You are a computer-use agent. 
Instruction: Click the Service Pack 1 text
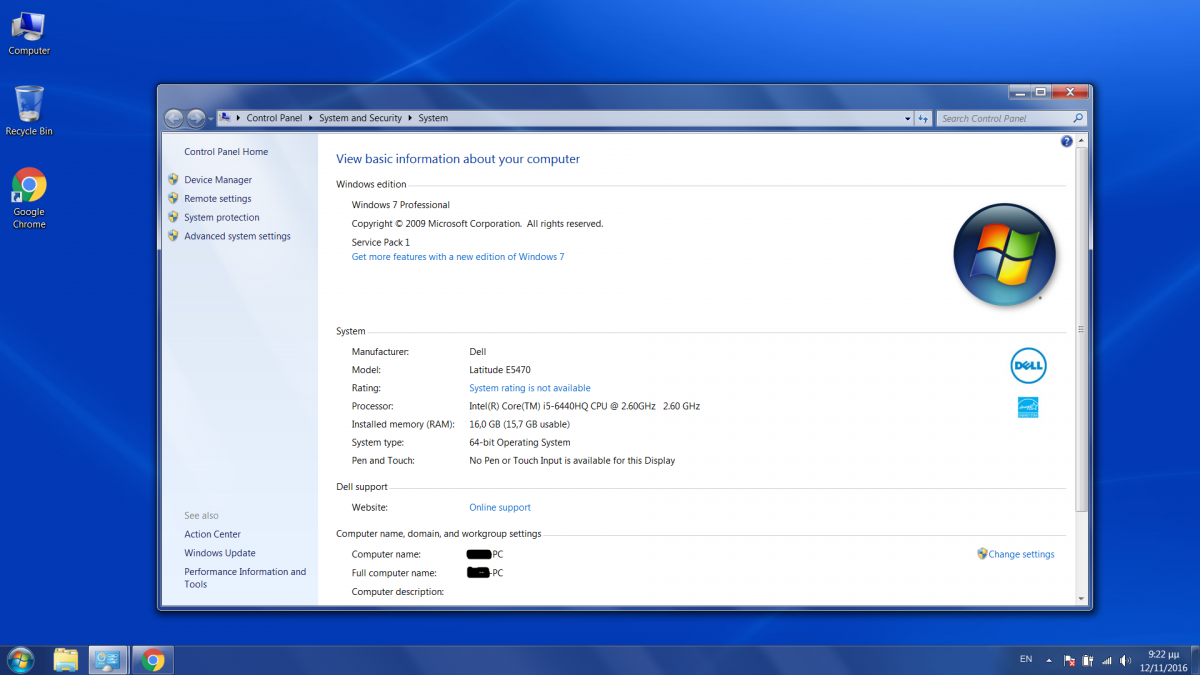pyautogui.click(x=381, y=243)
